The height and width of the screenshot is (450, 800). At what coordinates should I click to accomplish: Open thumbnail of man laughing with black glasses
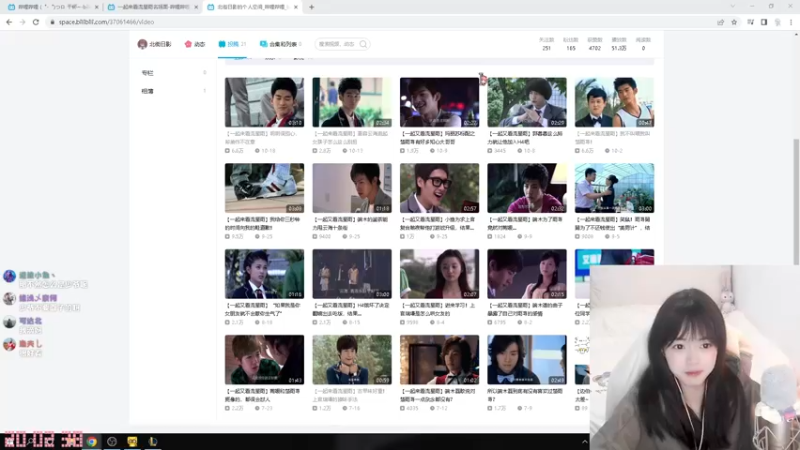coord(439,188)
